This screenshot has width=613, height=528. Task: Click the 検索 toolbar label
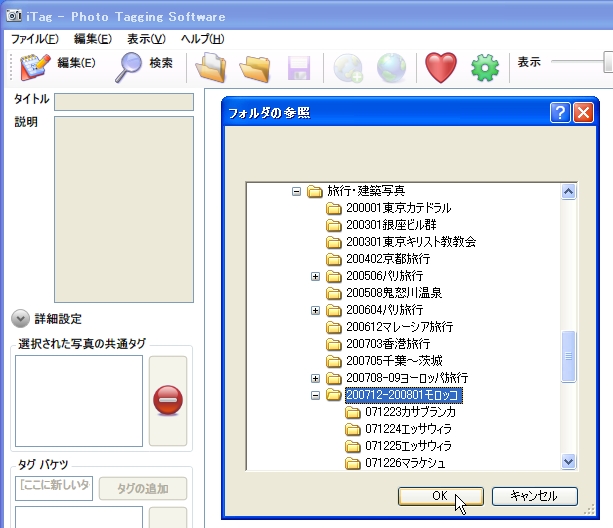(x=161, y=63)
